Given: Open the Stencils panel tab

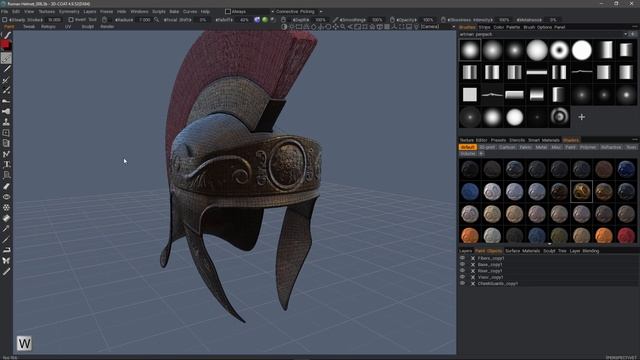Looking at the screenshot, I should click(517, 140).
